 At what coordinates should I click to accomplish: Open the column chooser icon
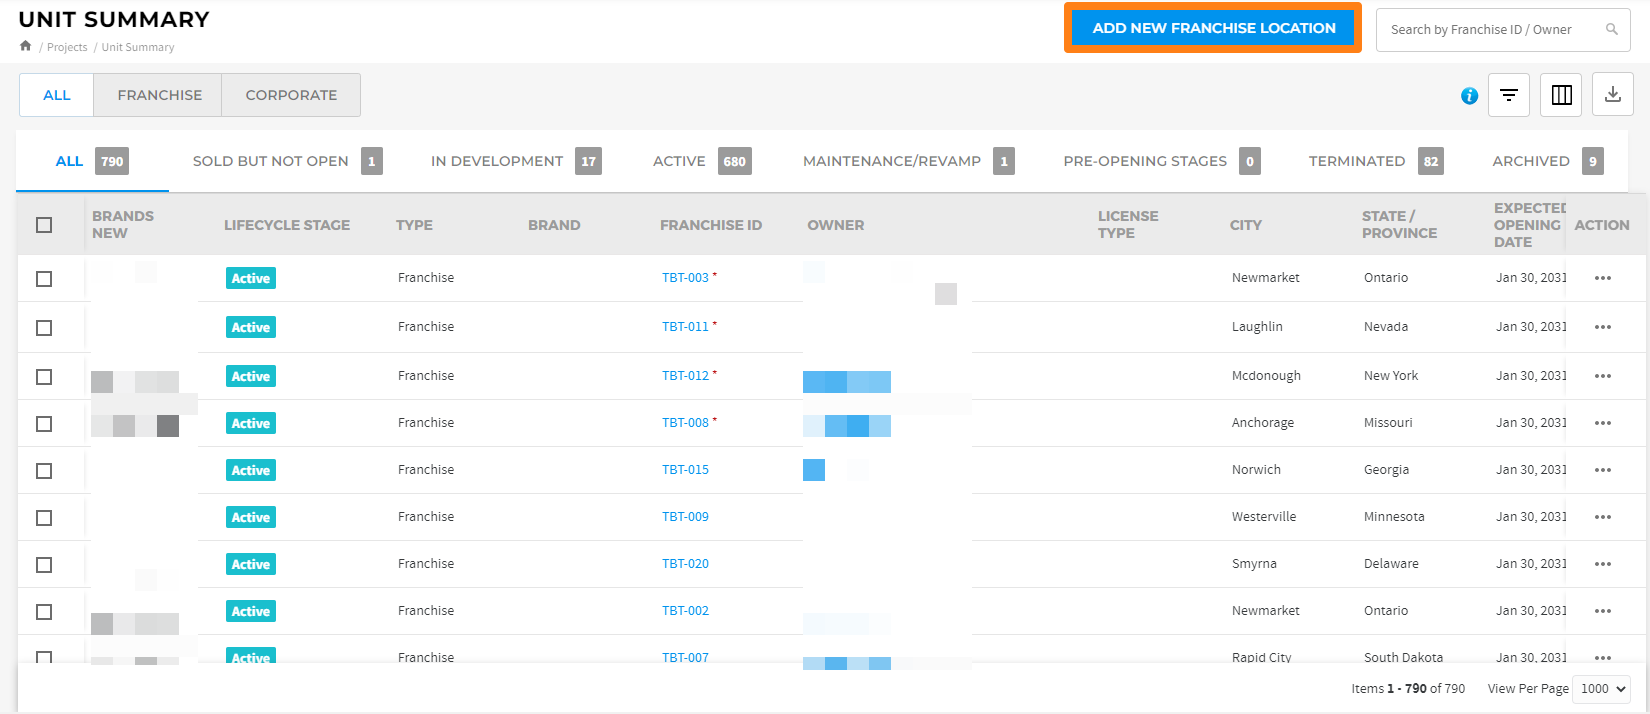click(1561, 95)
